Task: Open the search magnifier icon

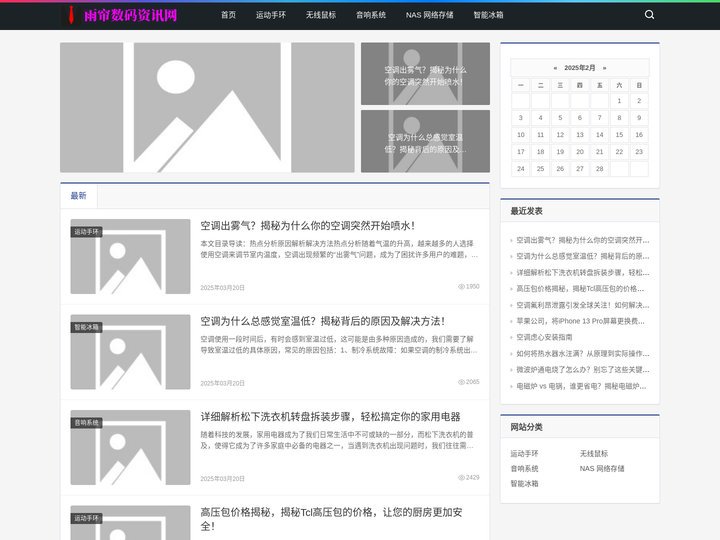Action: 649,15
